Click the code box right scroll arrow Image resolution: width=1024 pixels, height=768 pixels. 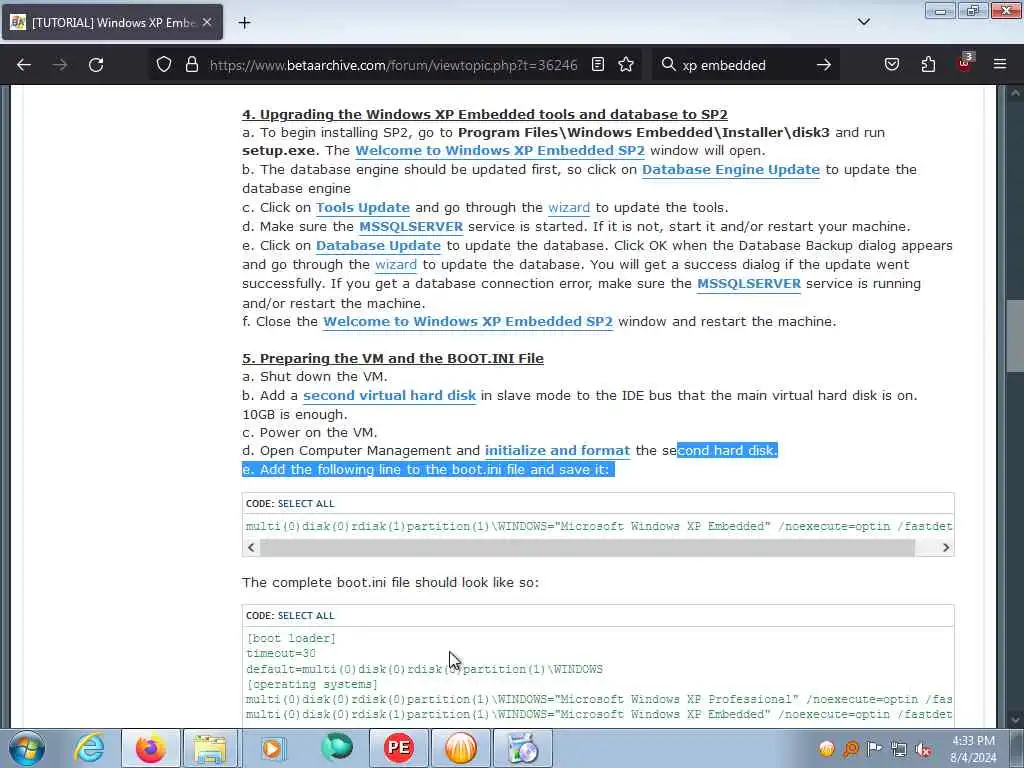click(x=946, y=548)
